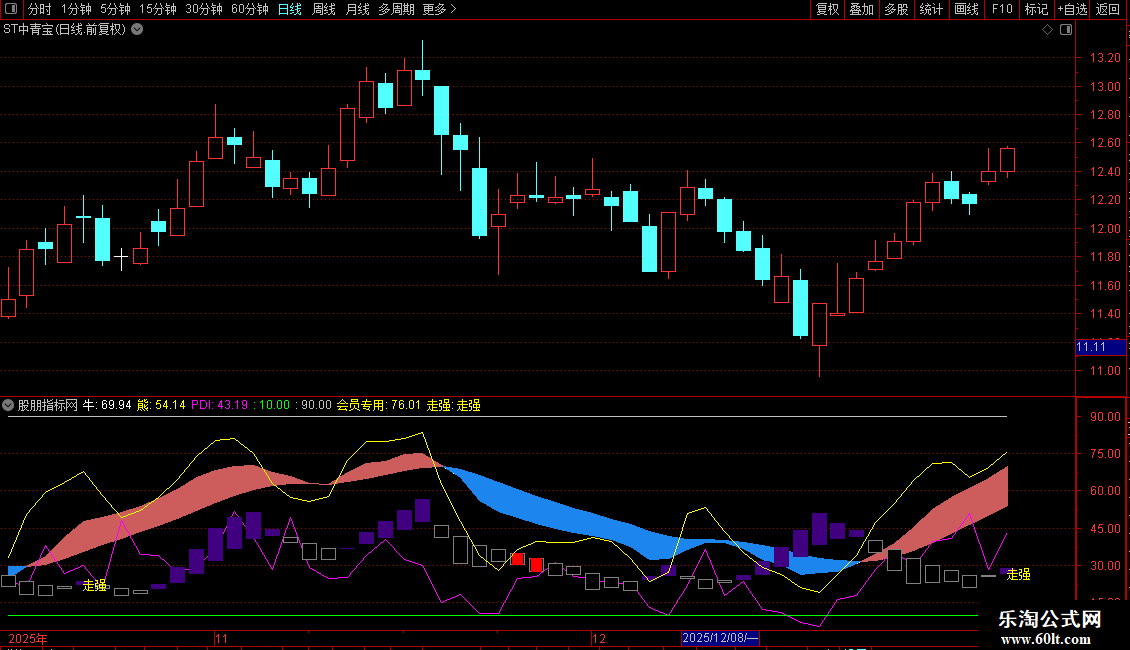
Task: Click the 11 month axis label
Action: pyautogui.click(x=221, y=638)
